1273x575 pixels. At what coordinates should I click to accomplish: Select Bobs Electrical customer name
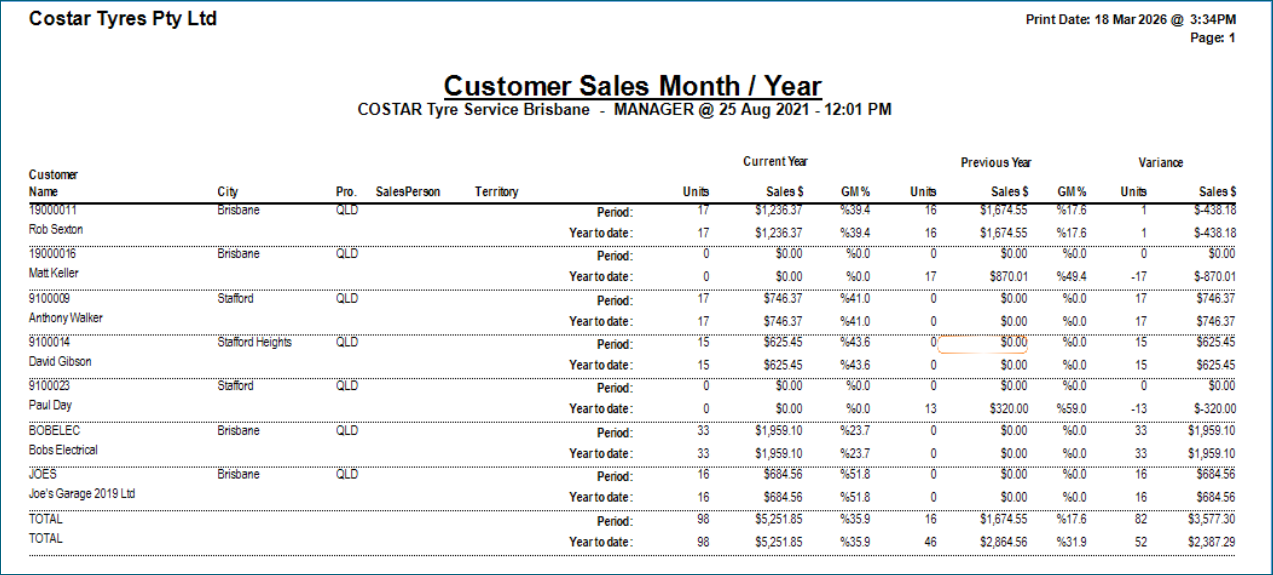tap(63, 450)
